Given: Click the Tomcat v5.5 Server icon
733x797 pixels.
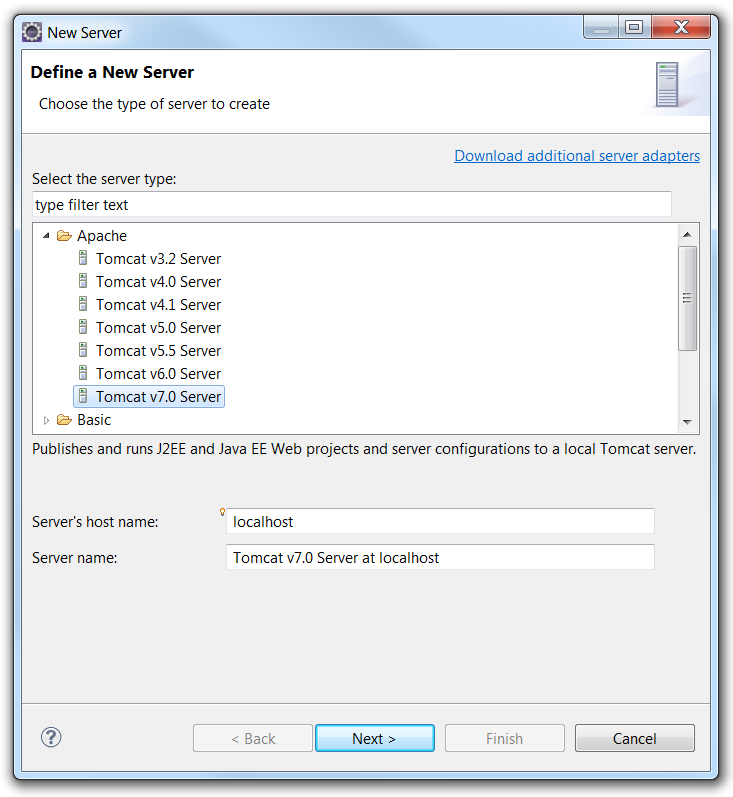Looking at the screenshot, I should pyautogui.click(x=83, y=350).
